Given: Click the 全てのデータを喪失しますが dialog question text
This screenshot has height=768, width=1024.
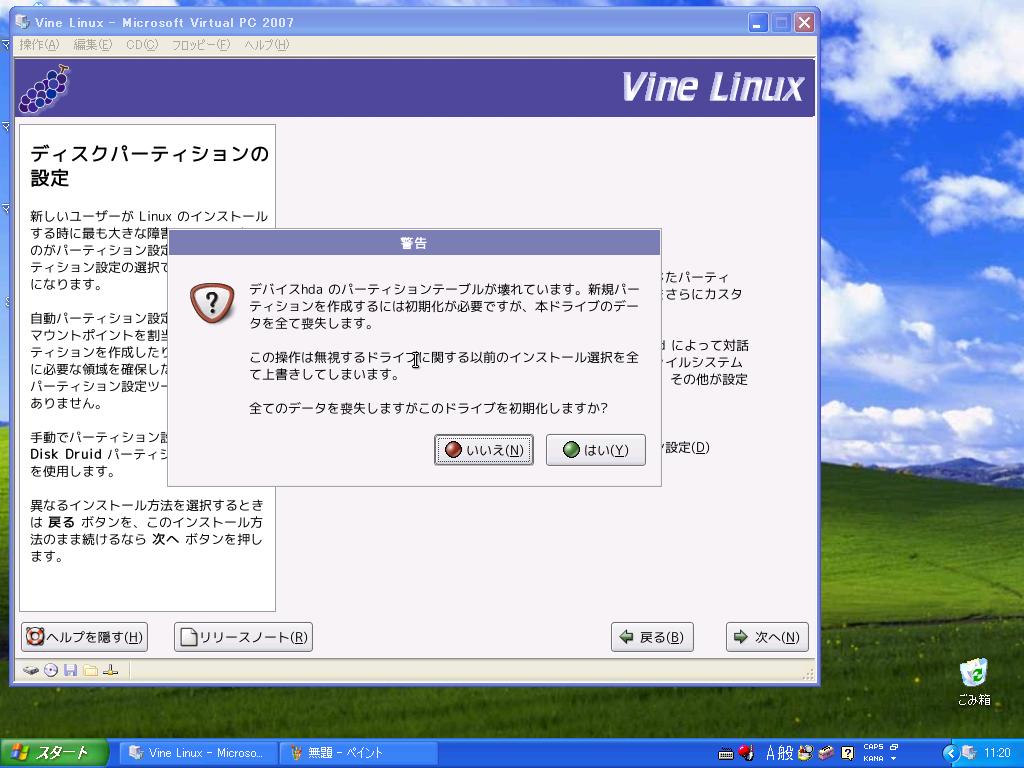Looking at the screenshot, I should (x=428, y=408).
